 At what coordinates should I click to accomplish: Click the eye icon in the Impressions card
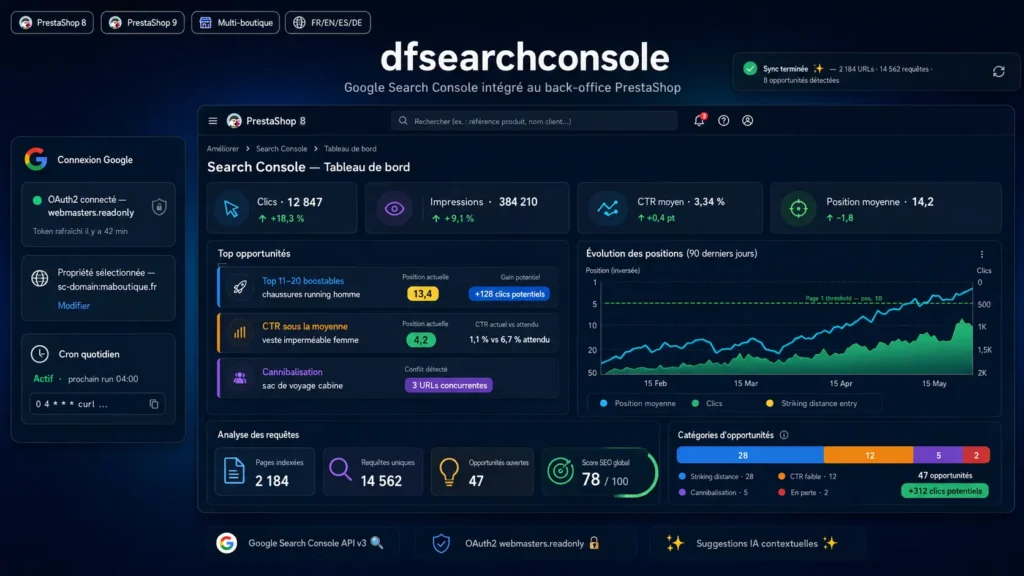[394, 209]
